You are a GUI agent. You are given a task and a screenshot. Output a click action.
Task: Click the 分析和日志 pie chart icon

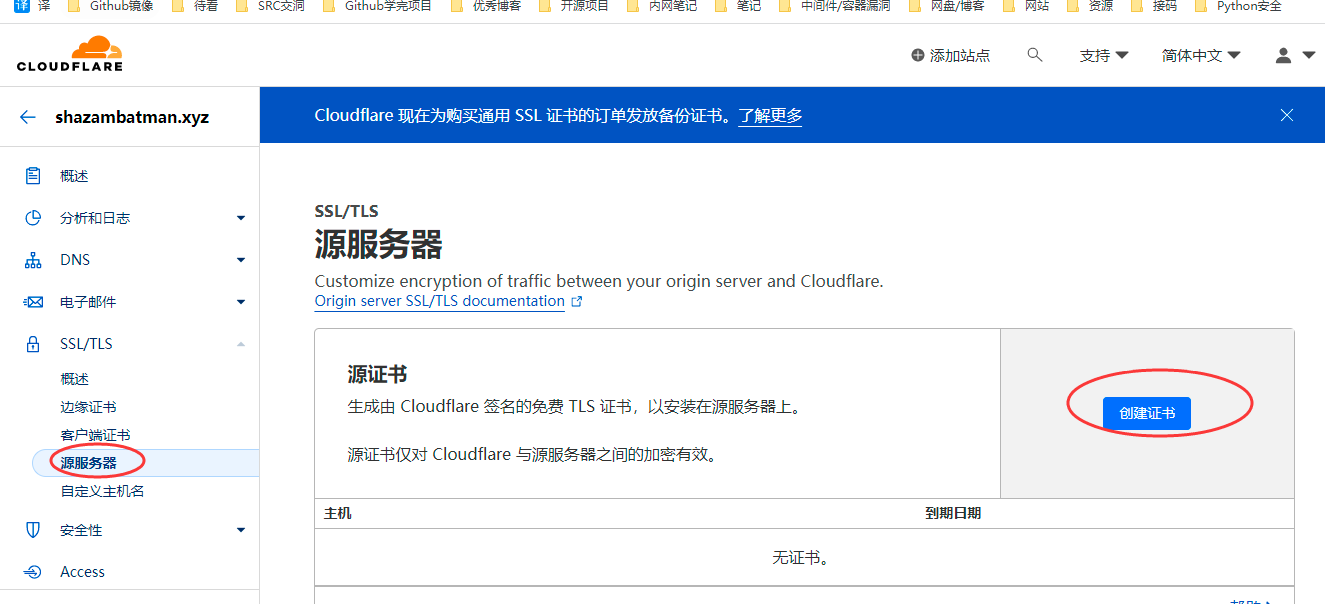[33, 218]
